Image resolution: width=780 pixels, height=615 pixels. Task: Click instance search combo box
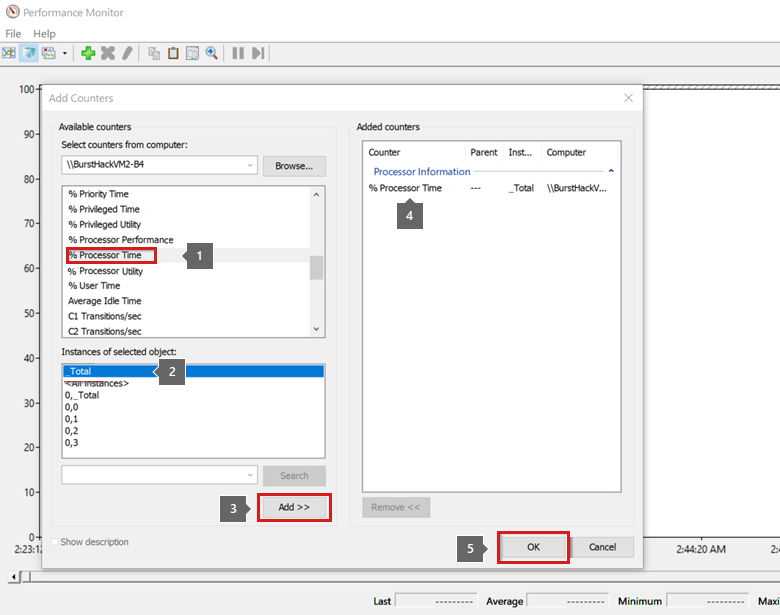159,475
